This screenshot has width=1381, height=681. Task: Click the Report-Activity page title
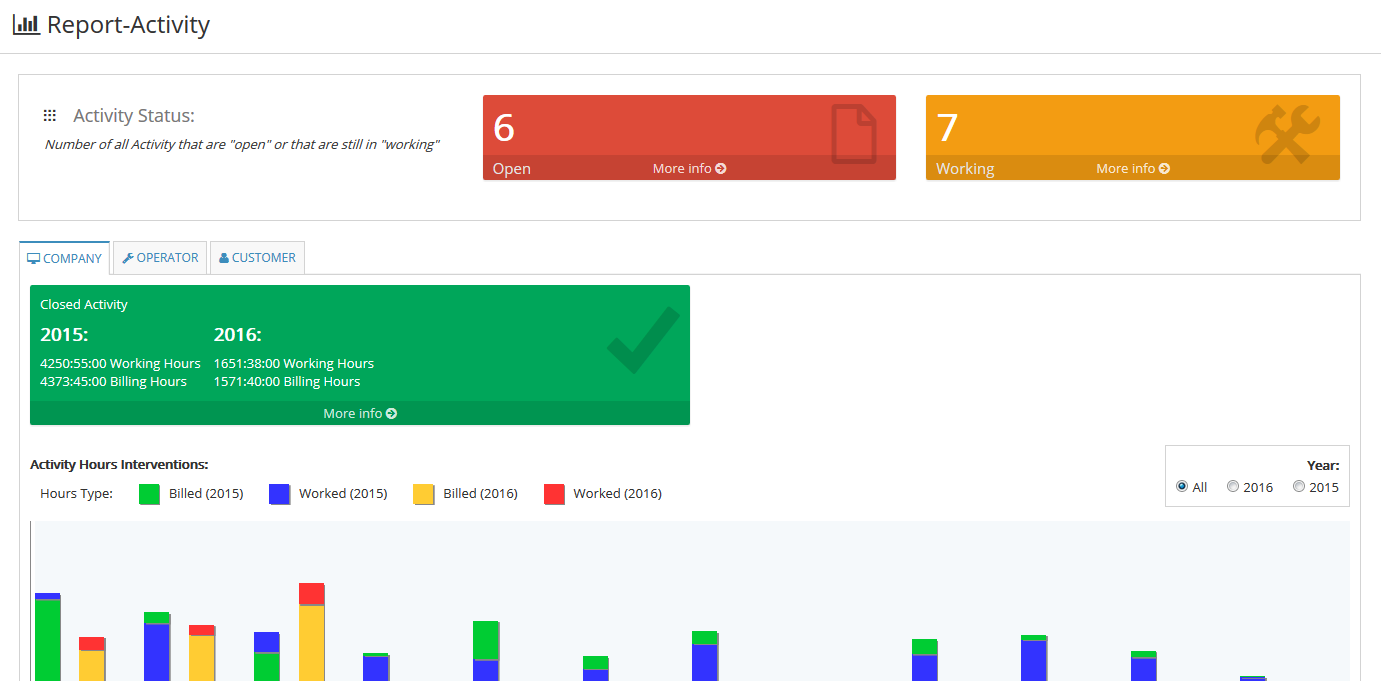click(x=128, y=25)
